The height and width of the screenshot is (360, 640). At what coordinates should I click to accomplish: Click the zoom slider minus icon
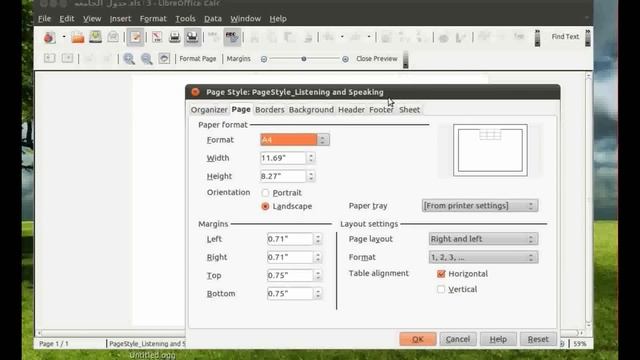pos(264,59)
